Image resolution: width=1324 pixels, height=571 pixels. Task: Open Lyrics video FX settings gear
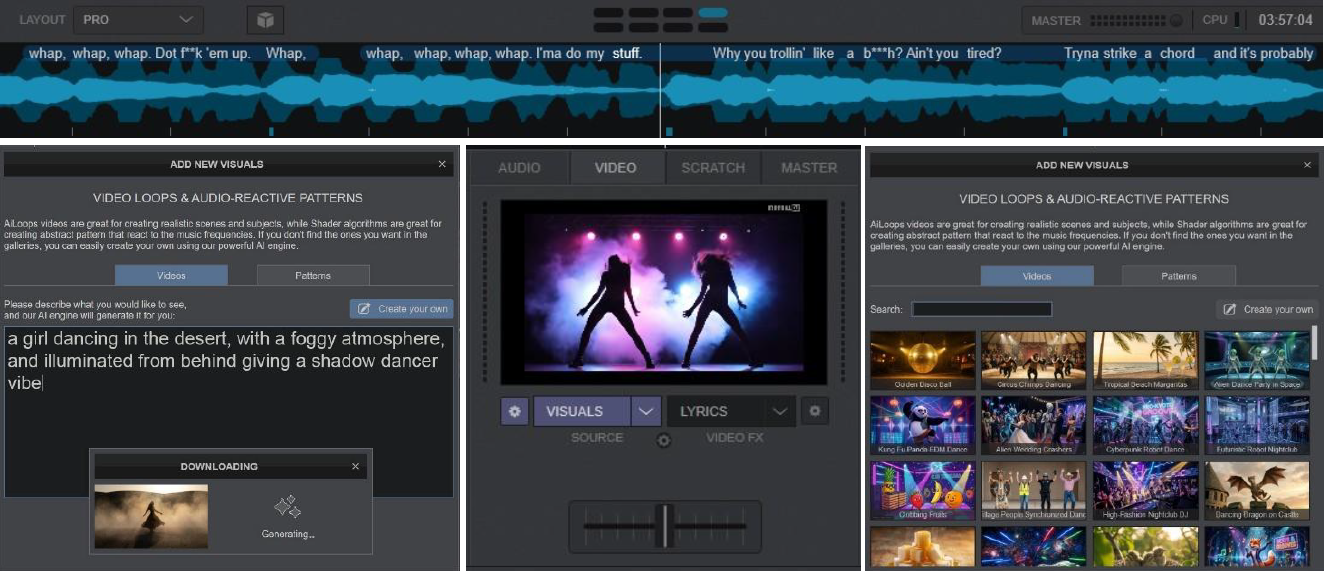(815, 411)
